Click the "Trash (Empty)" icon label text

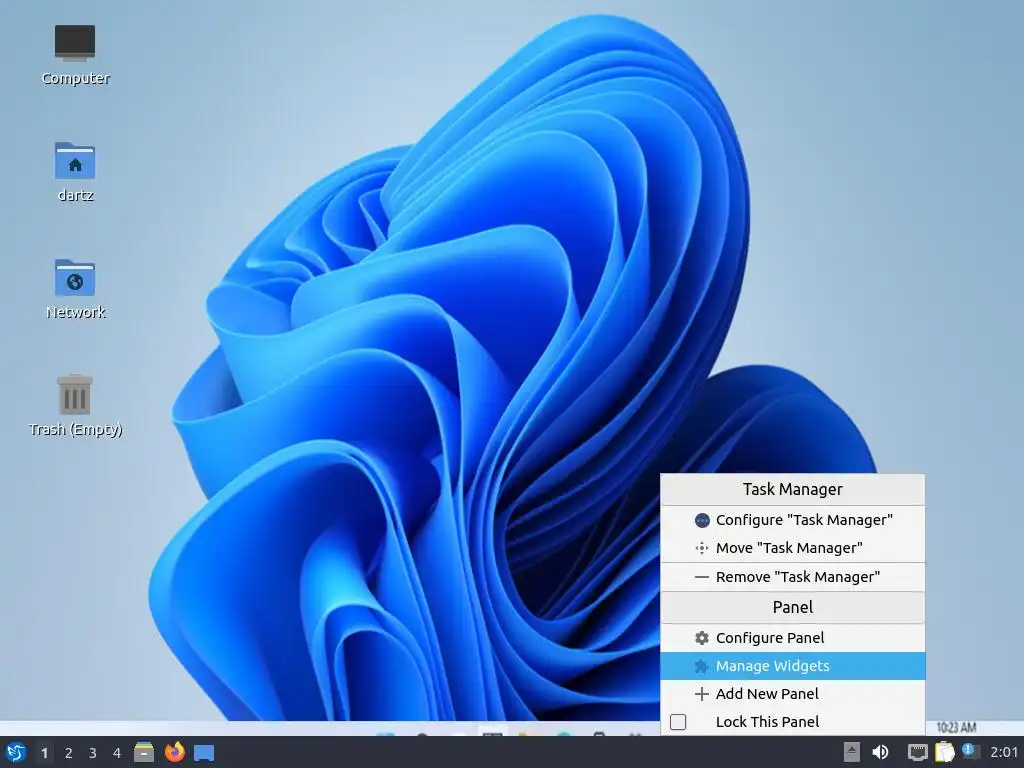76,429
